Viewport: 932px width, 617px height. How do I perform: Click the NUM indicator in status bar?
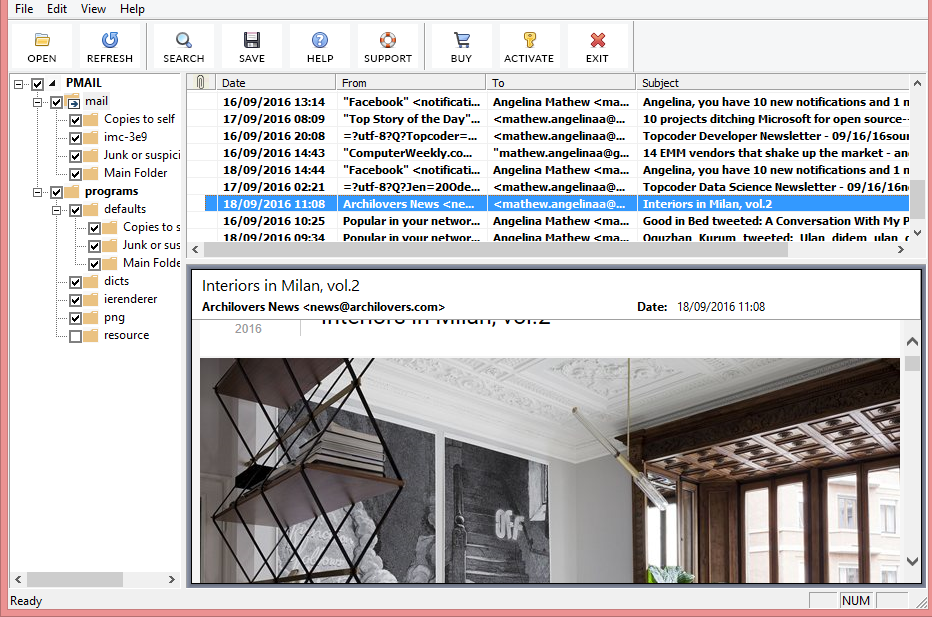point(855,601)
